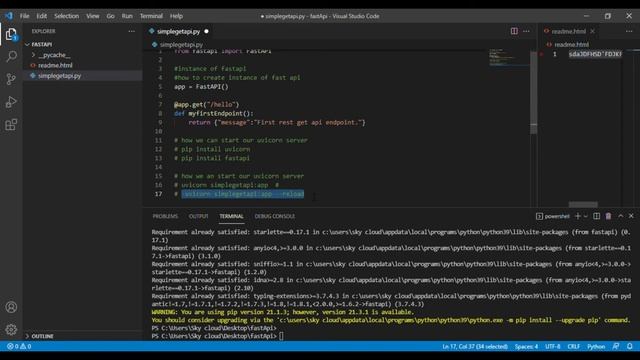Viewport: 640px width, 360px height.
Task: Open the Accounts menu icon
Action: (x=11, y=307)
